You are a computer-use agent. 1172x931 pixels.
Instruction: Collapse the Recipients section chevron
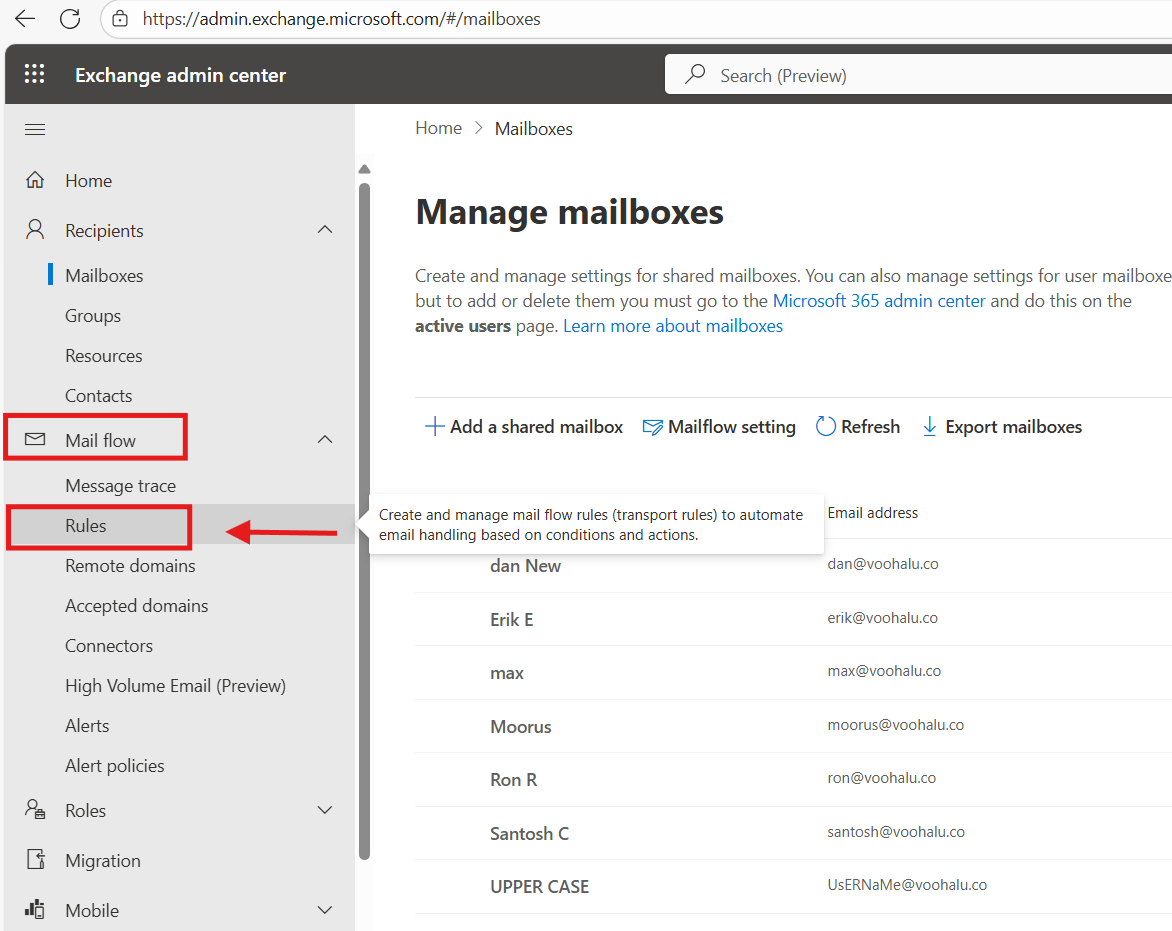click(325, 230)
